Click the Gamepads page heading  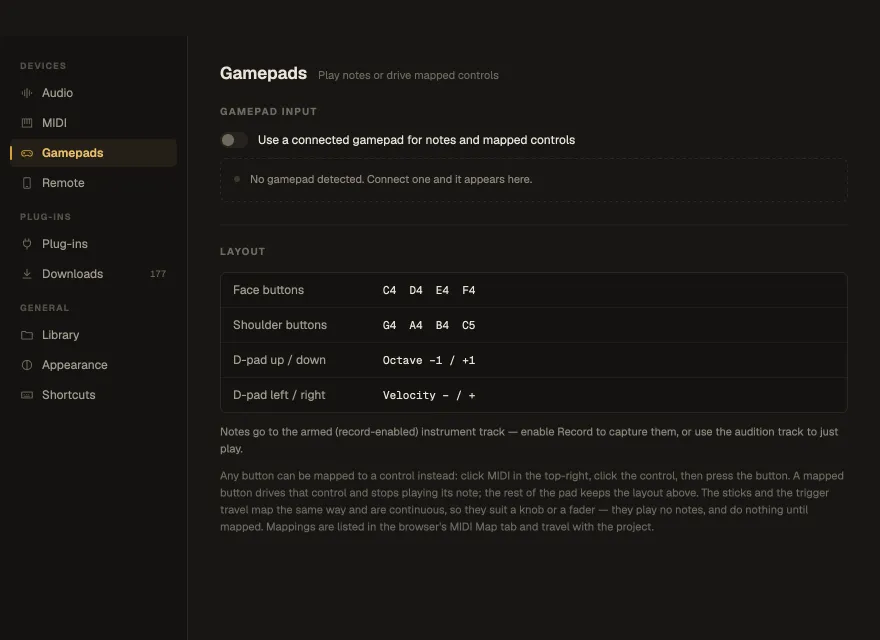(x=263, y=74)
